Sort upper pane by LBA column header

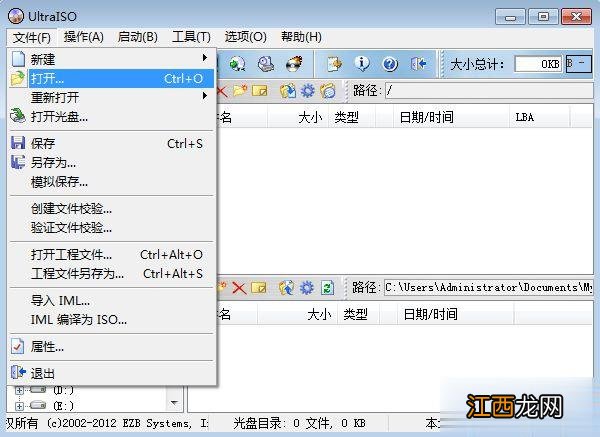(540, 117)
